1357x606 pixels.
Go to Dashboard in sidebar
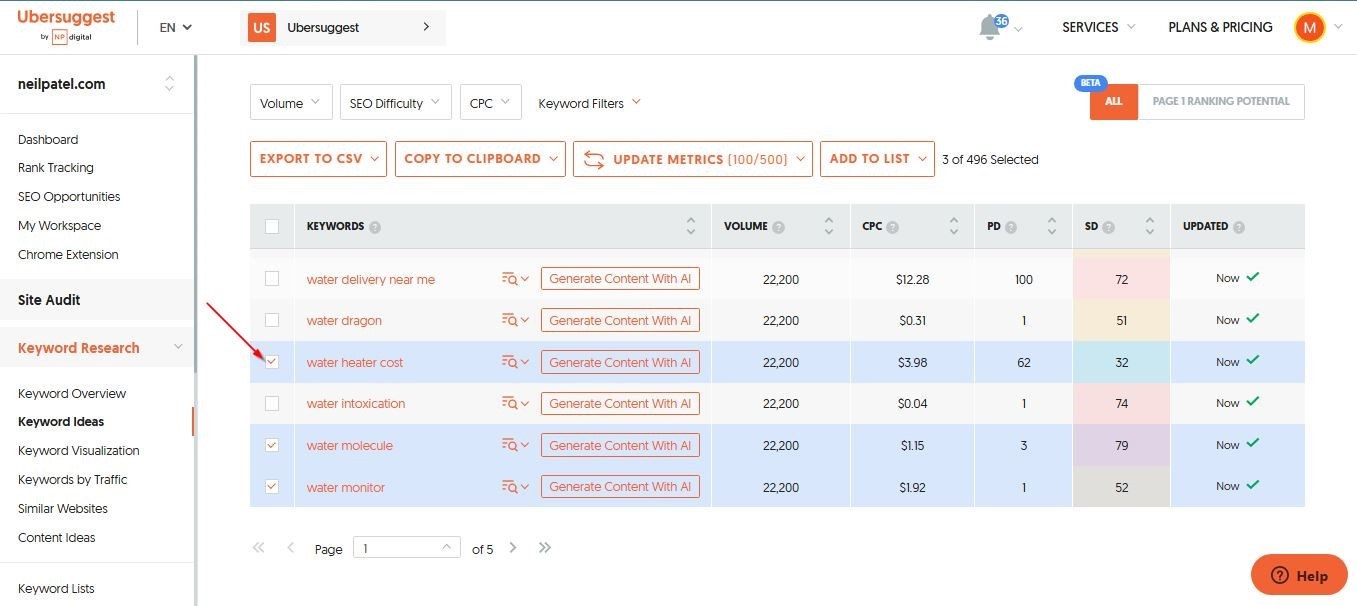click(x=48, y=140)
